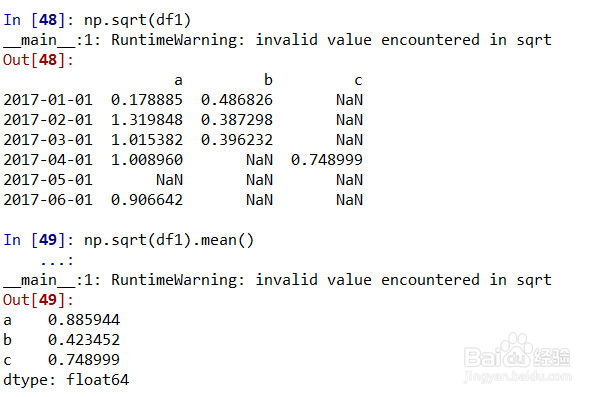Click the value 1.319848 in column a
This screenshot has height=397, width=606.
point(147,120)
